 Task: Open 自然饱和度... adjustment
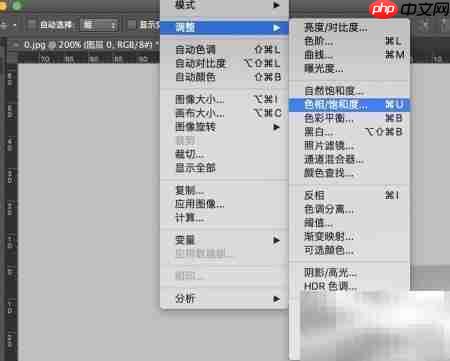tap(349, 91)
